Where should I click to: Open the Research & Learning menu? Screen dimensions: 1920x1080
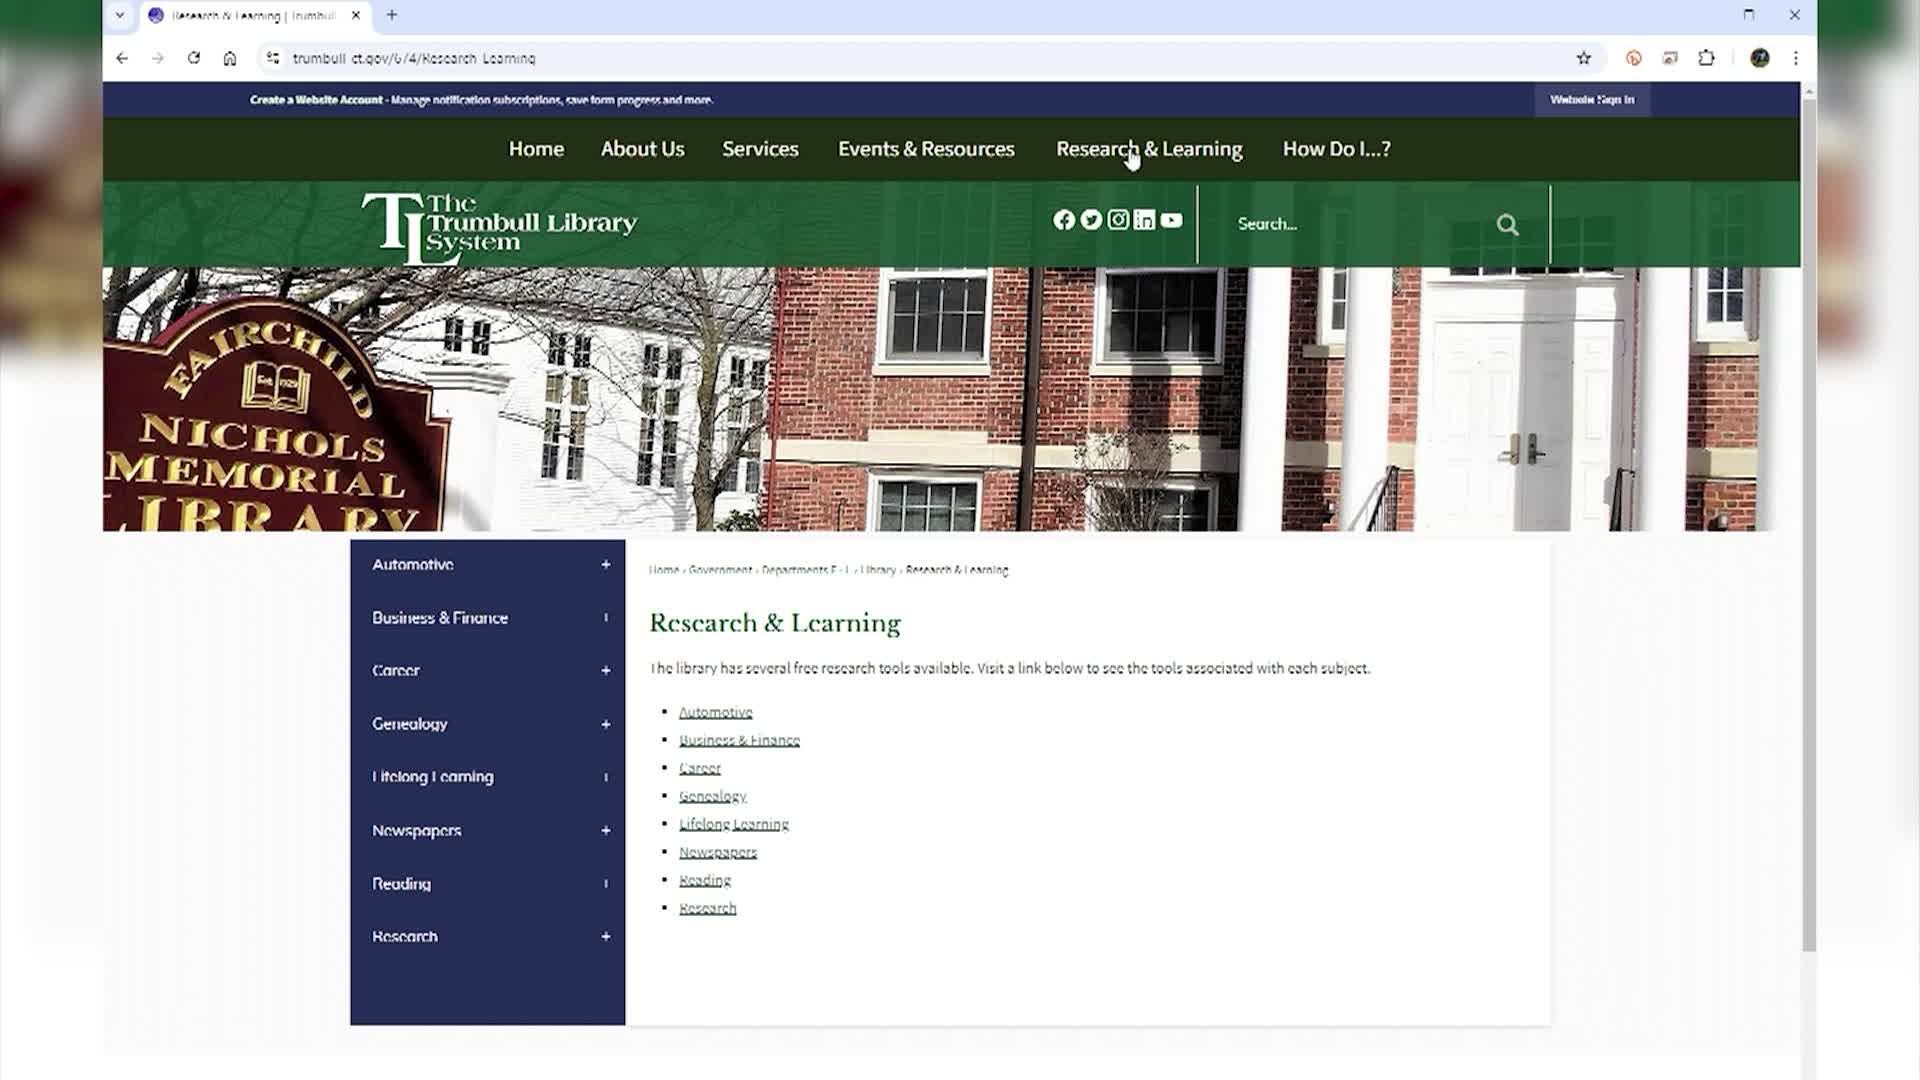pyautogui.click(x=1149, y=149)
